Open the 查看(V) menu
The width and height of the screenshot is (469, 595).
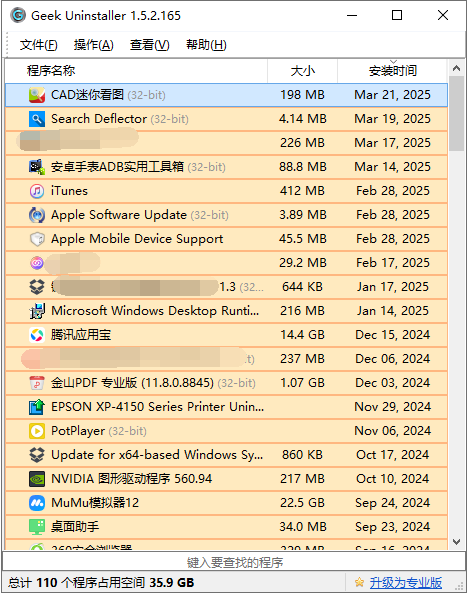[150, 45]
